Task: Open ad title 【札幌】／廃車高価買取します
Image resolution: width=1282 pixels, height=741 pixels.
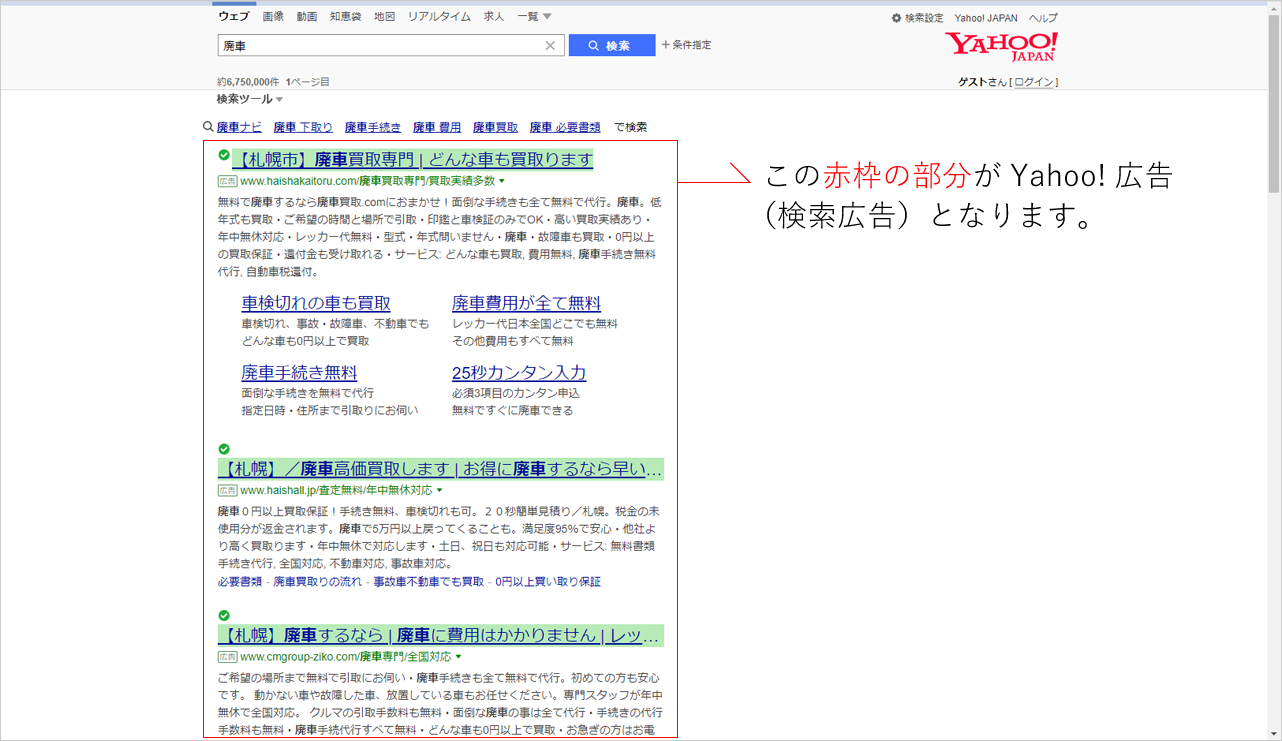Action: click(x=440, y=469)
